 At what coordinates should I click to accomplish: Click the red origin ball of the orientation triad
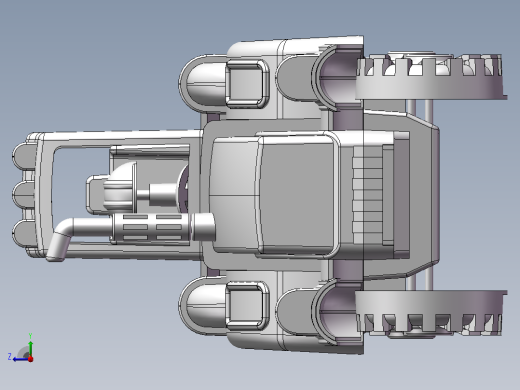[x=31, y=359]
